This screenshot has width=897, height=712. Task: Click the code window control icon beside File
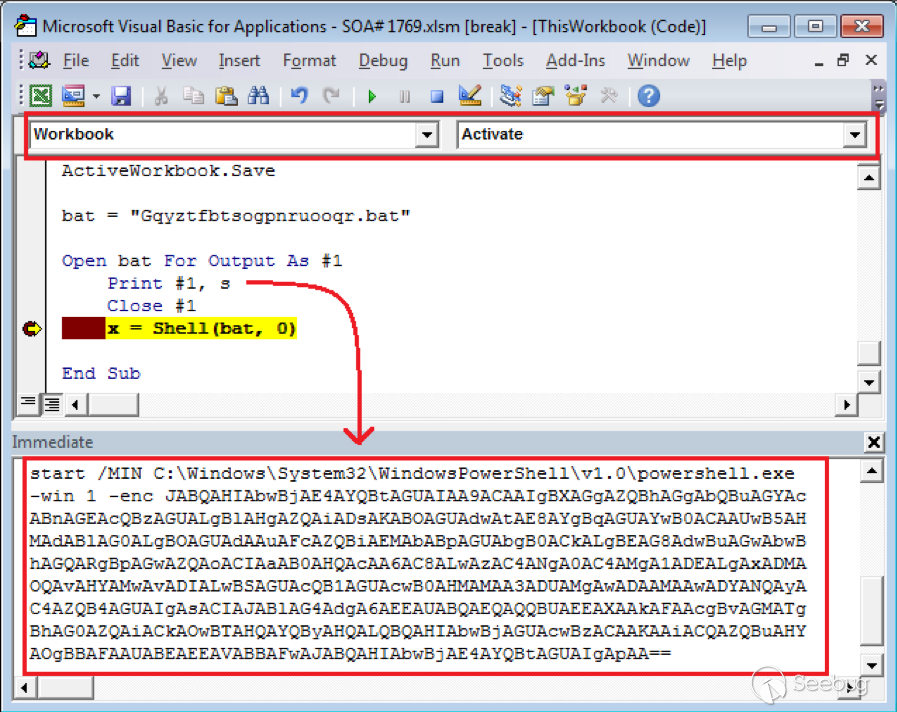coord(39,60)
